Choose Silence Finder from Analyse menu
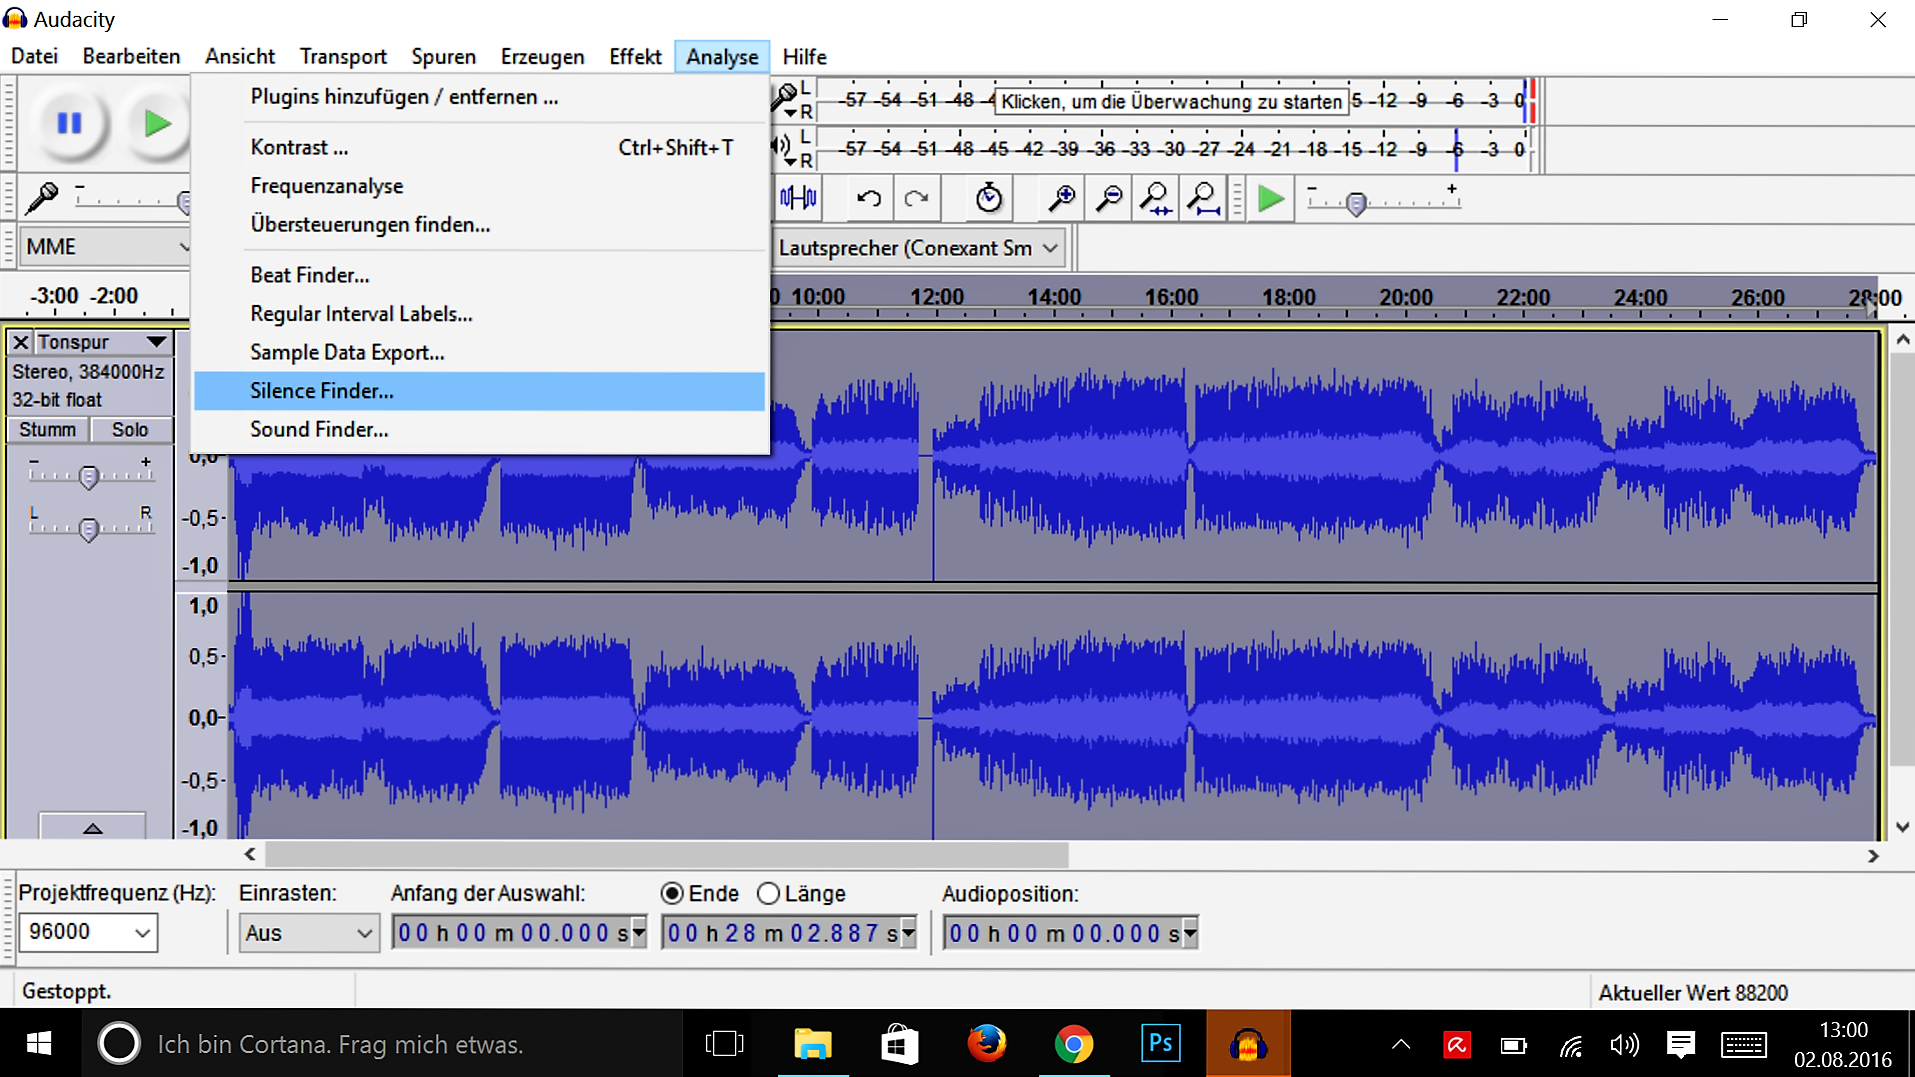1915x1077 pixels. tap(322, 391)
